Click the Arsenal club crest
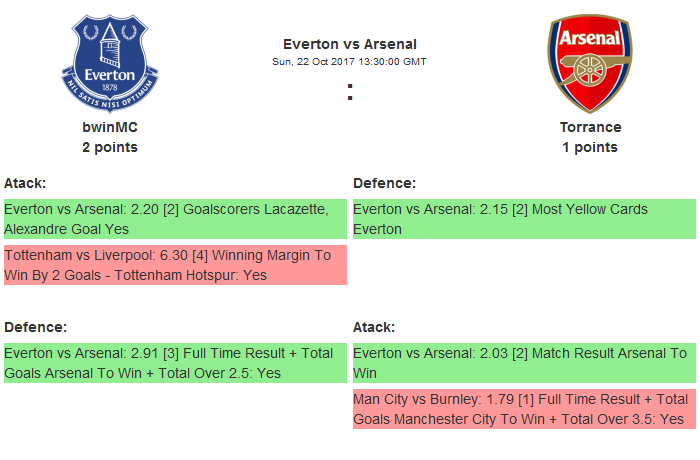This screenshot has height=460, width=700. pyautogui.click(x=589, y=62)
